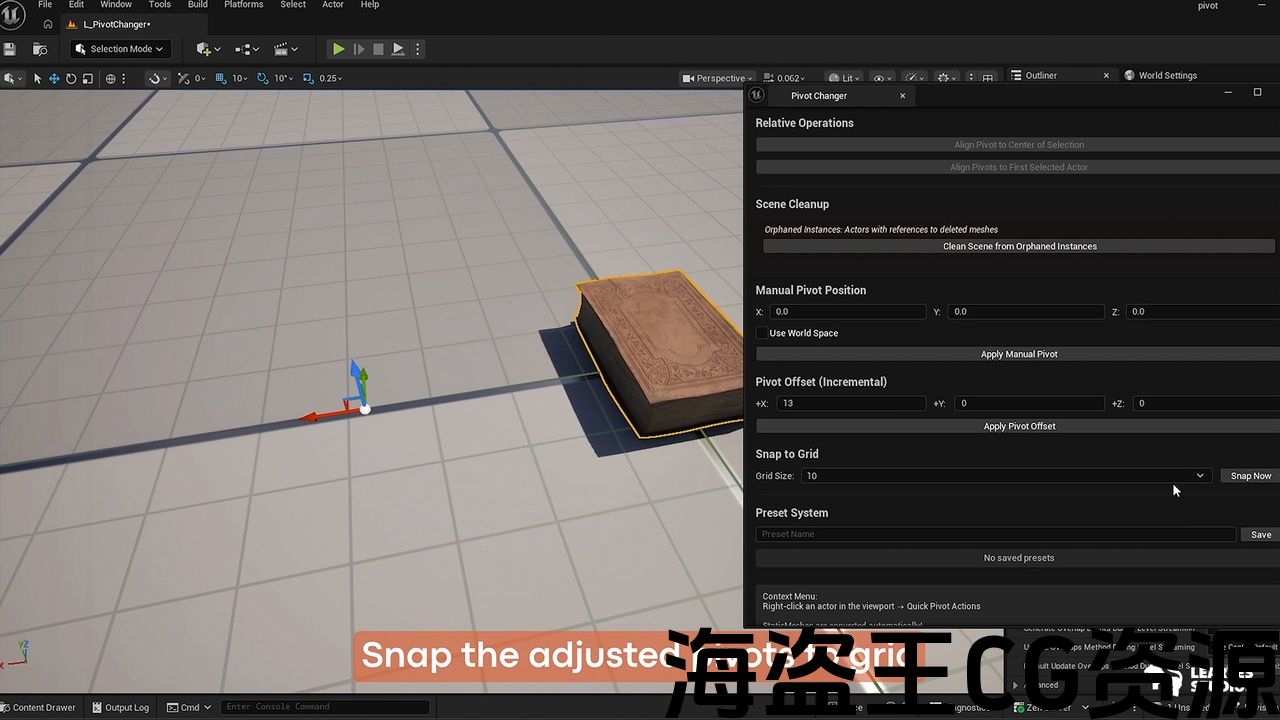Viewport: 1280px width, 720px height.
Task: Open the quick add to project menu
Action: tap(208, 49)
